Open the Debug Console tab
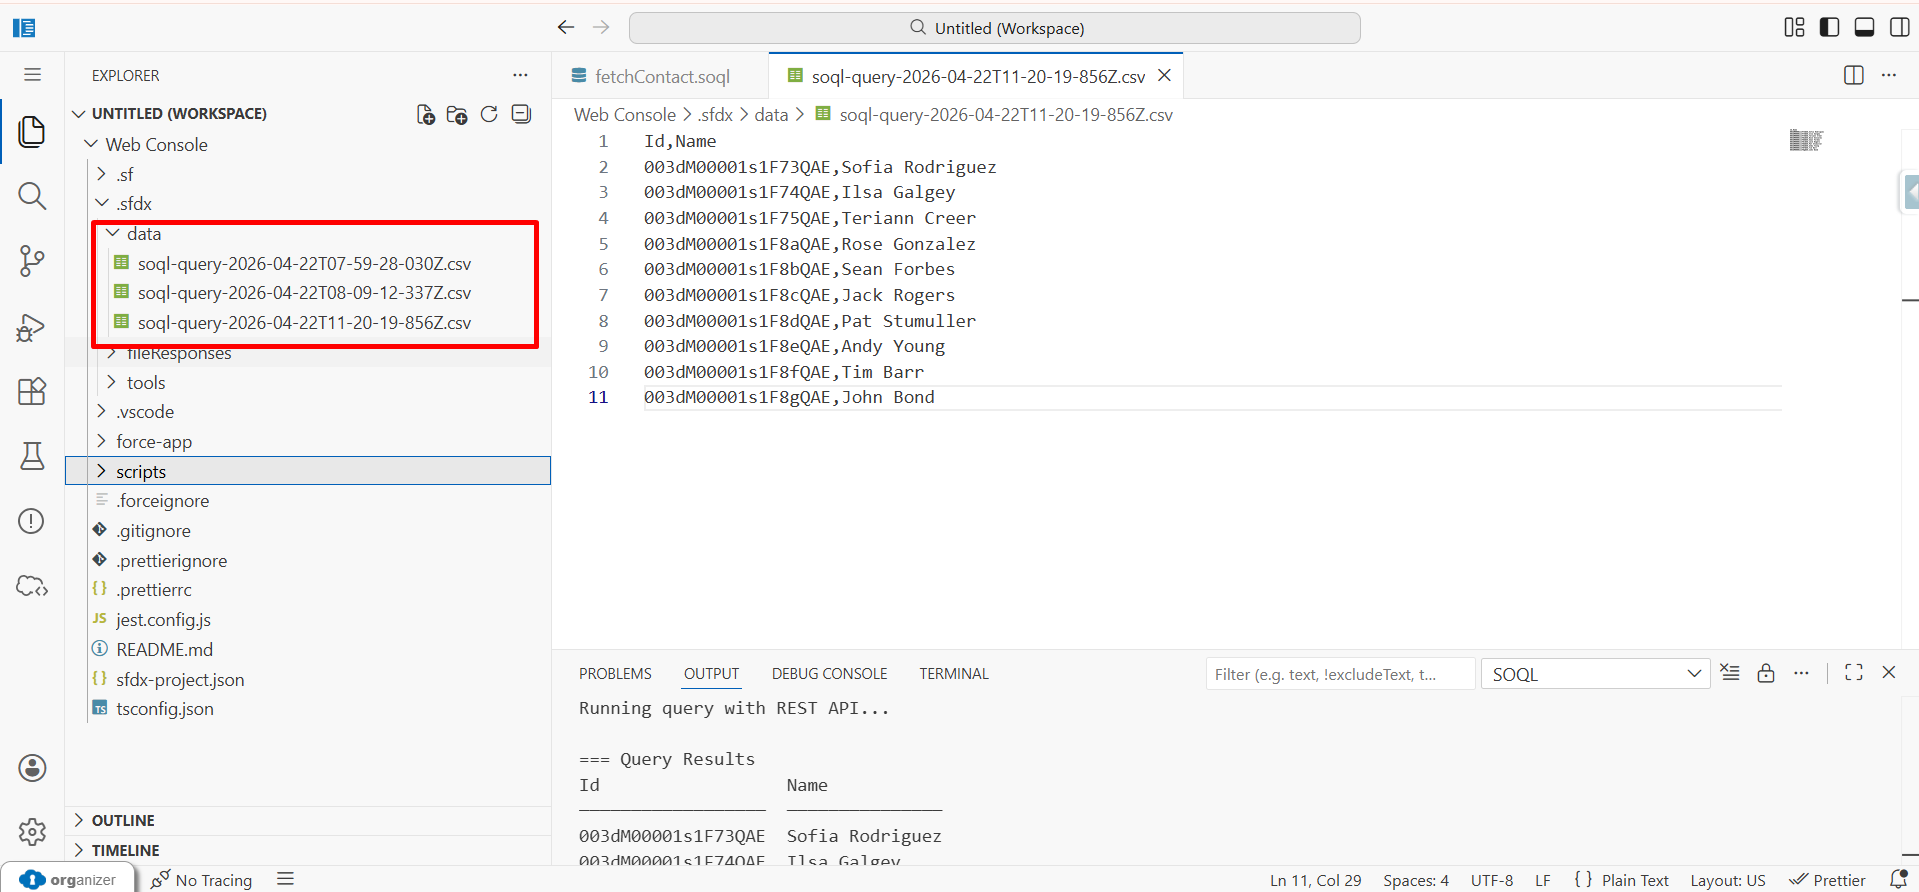The image size is (1919, 892). click(829, 674)
